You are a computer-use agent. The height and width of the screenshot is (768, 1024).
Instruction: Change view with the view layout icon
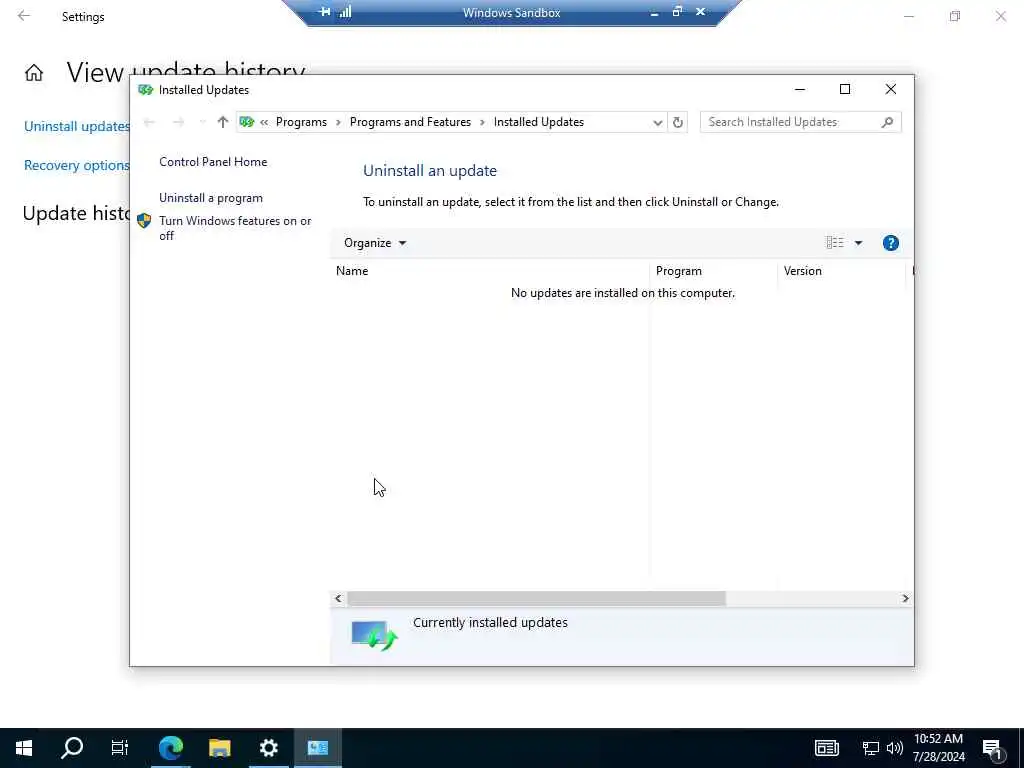click(835, 243)
